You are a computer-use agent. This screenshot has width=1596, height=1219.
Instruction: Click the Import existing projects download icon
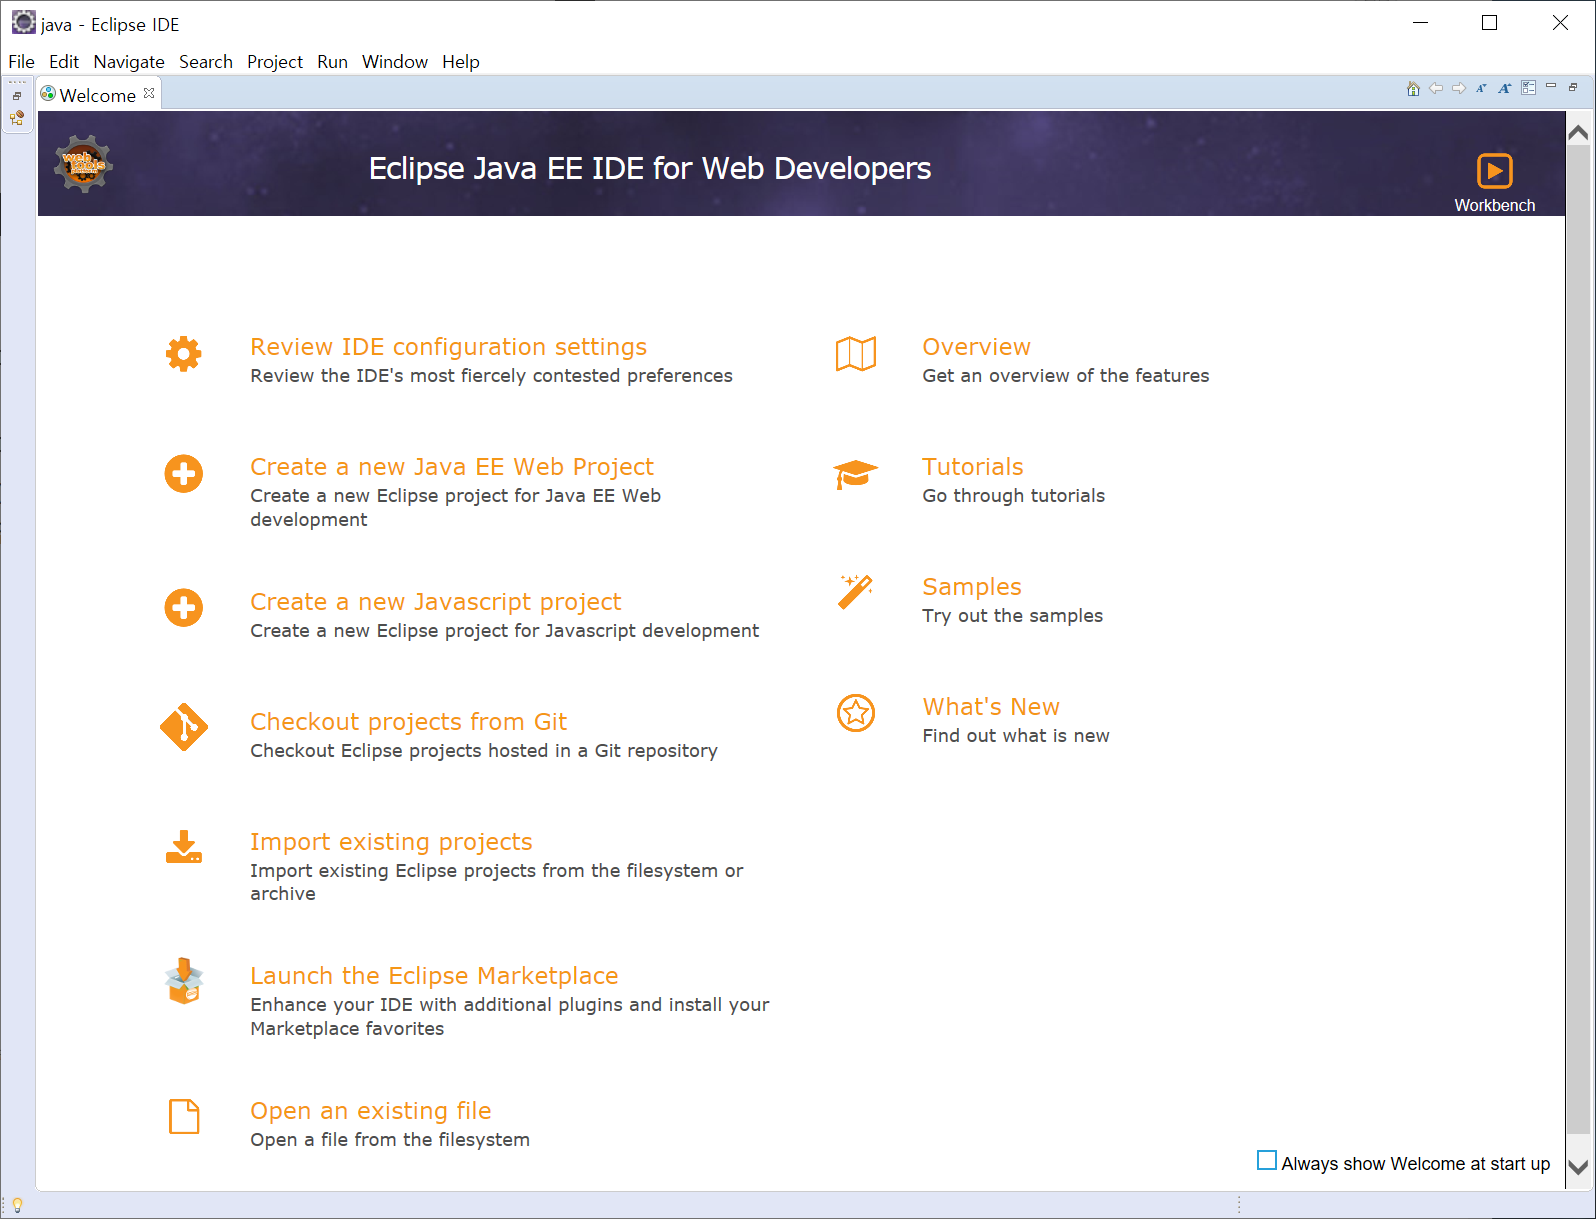[184, 847]
